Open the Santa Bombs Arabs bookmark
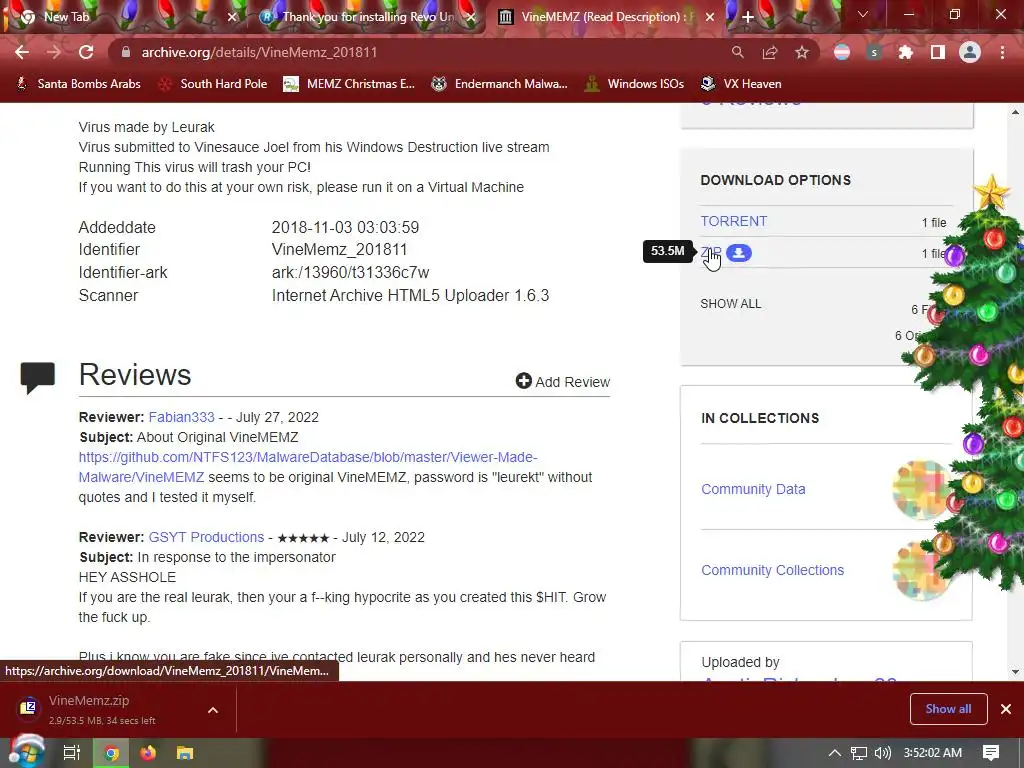Image resolution: width=1024 pixels, height=768 pixels. (78, 84)
